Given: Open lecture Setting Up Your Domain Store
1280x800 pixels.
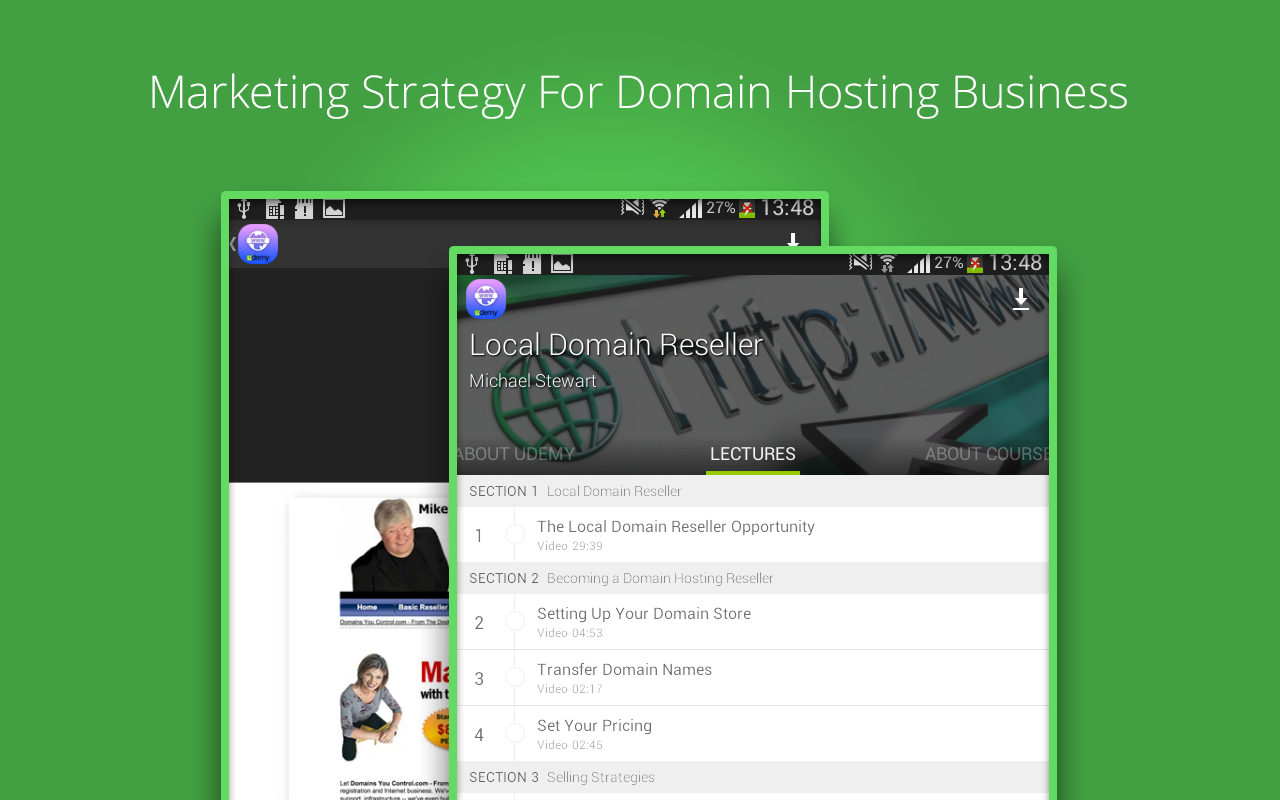Looking at the screenshot, I should point(753,622).
